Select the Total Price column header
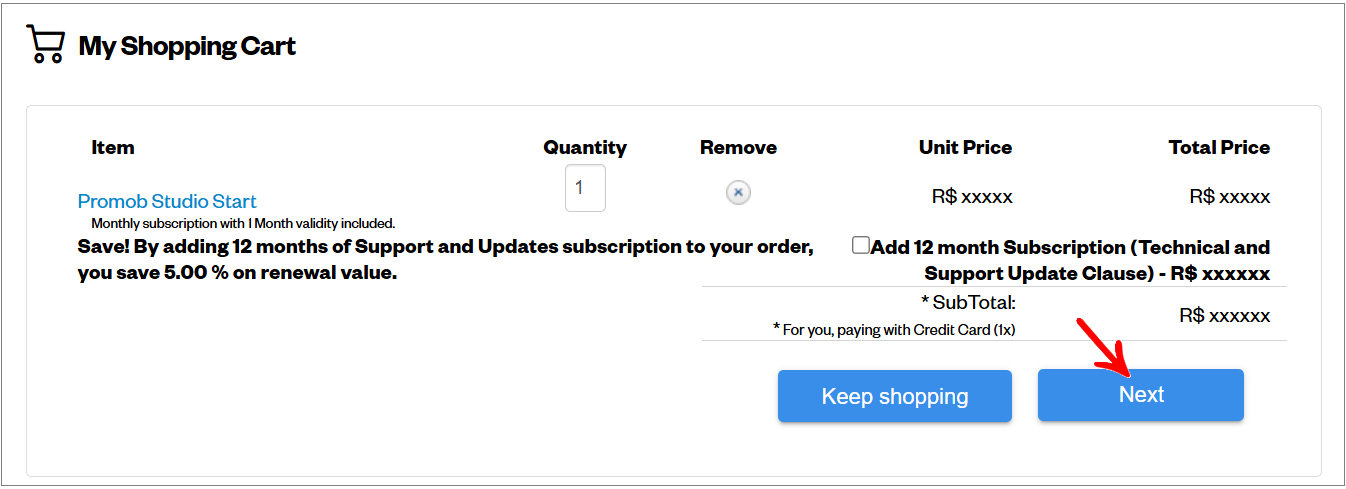This screenshot has height=489, width=1346. coord(1219,147)
